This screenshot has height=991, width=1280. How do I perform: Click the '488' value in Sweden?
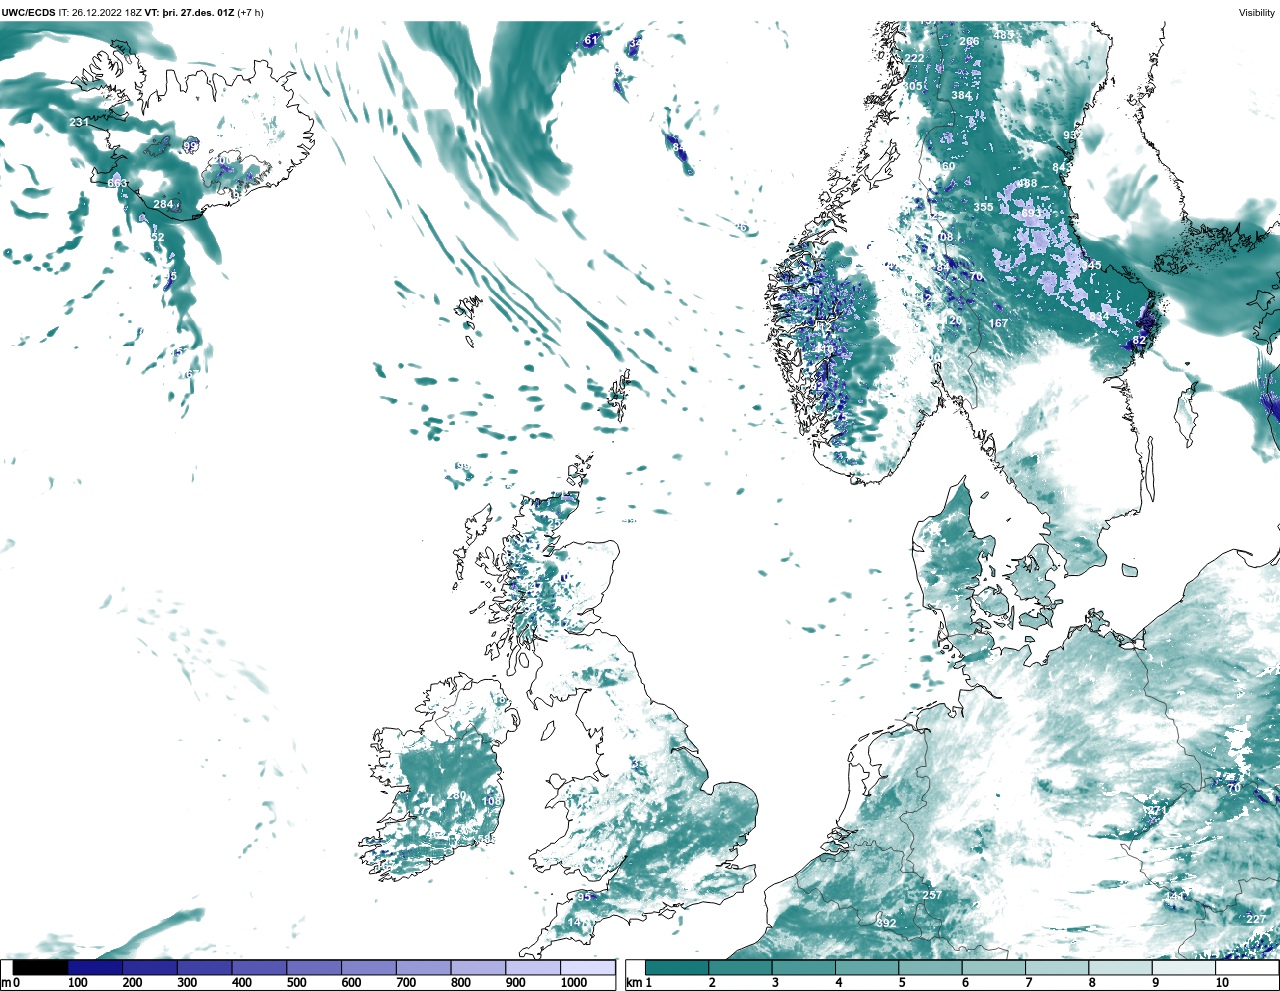tap(1027, 183)
